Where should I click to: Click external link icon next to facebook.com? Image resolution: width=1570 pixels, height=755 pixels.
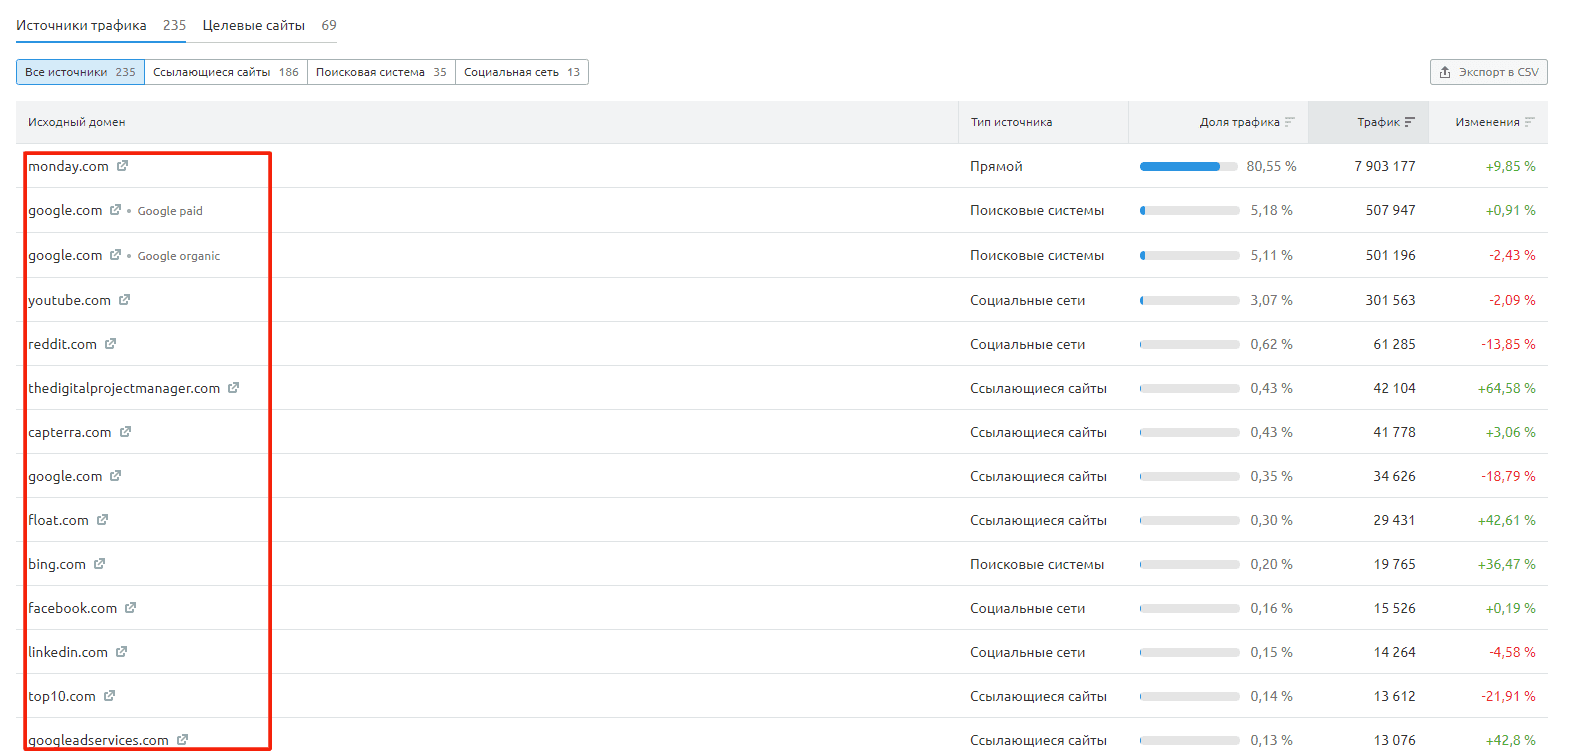coord(130,608)
